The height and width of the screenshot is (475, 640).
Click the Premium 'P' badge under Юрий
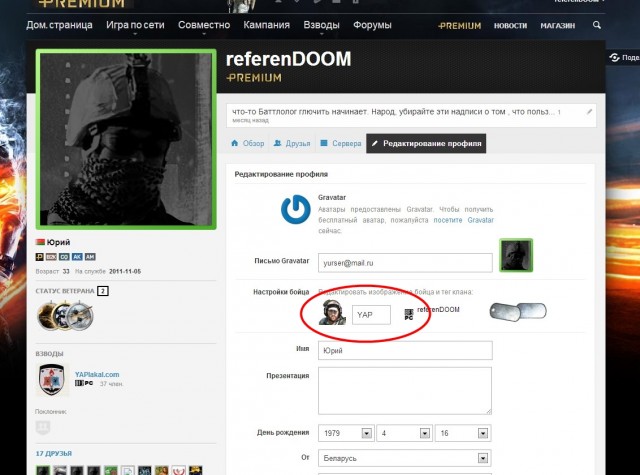click(x=40, y=257)
